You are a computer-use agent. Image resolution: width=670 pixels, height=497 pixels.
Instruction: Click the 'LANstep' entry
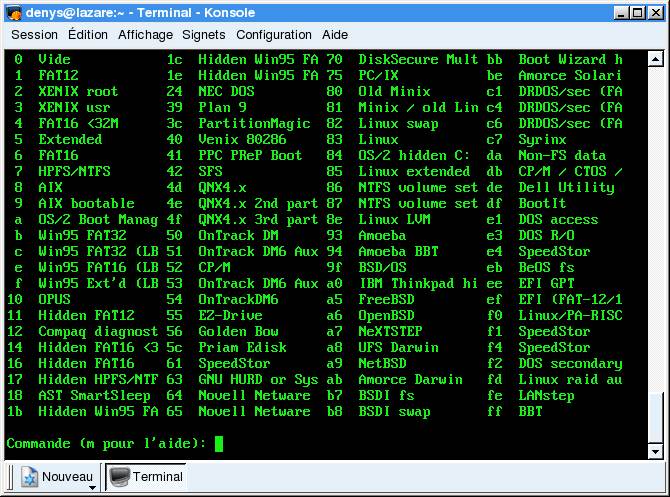(x=546, y=396)
